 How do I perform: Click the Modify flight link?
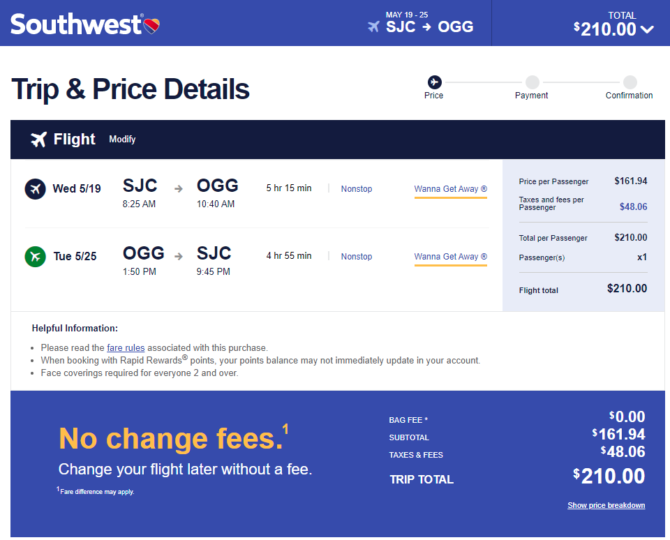(x=122, y=139)
